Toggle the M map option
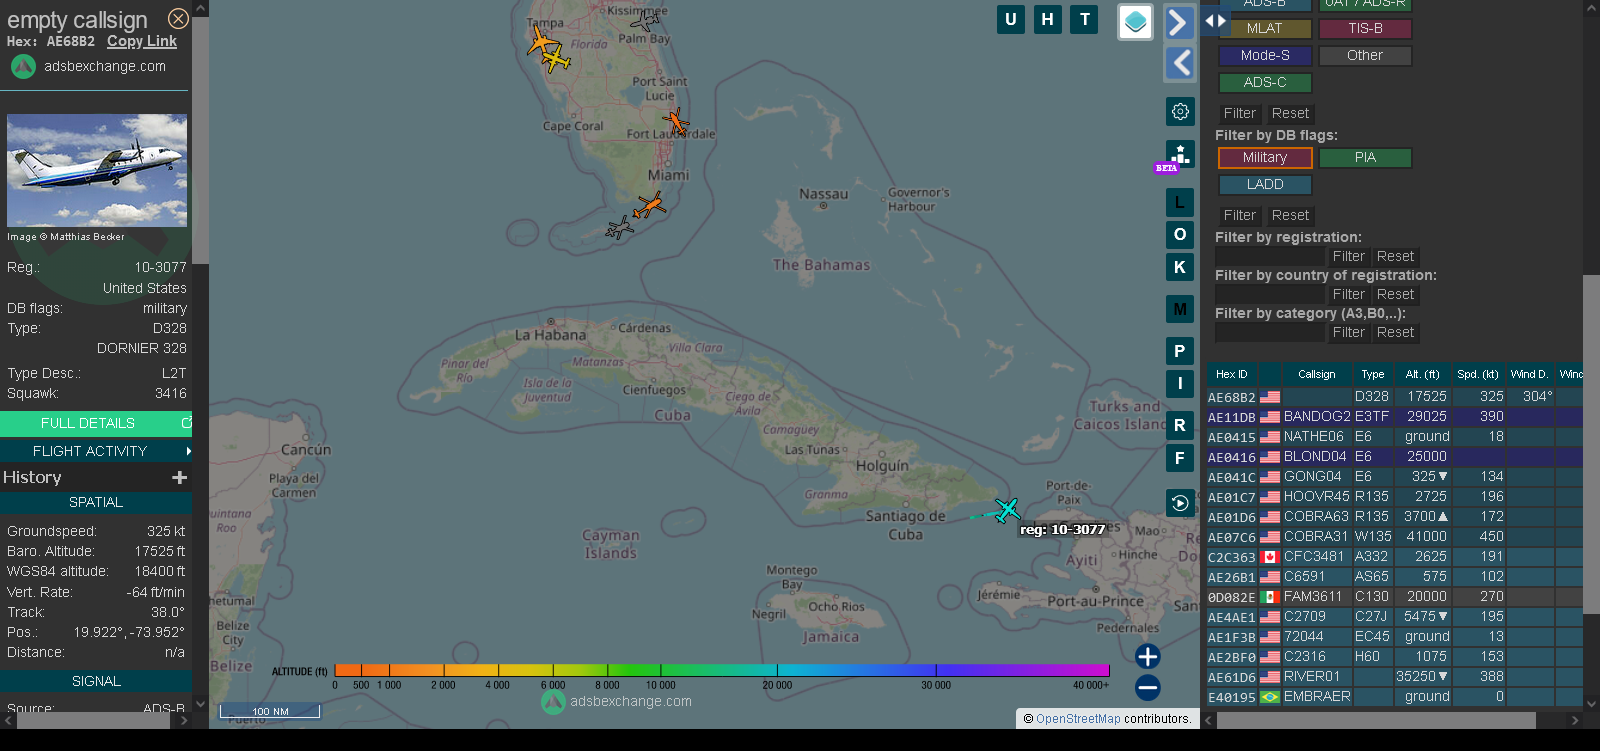The image size is (1600, 751). tap(1180, 309)
